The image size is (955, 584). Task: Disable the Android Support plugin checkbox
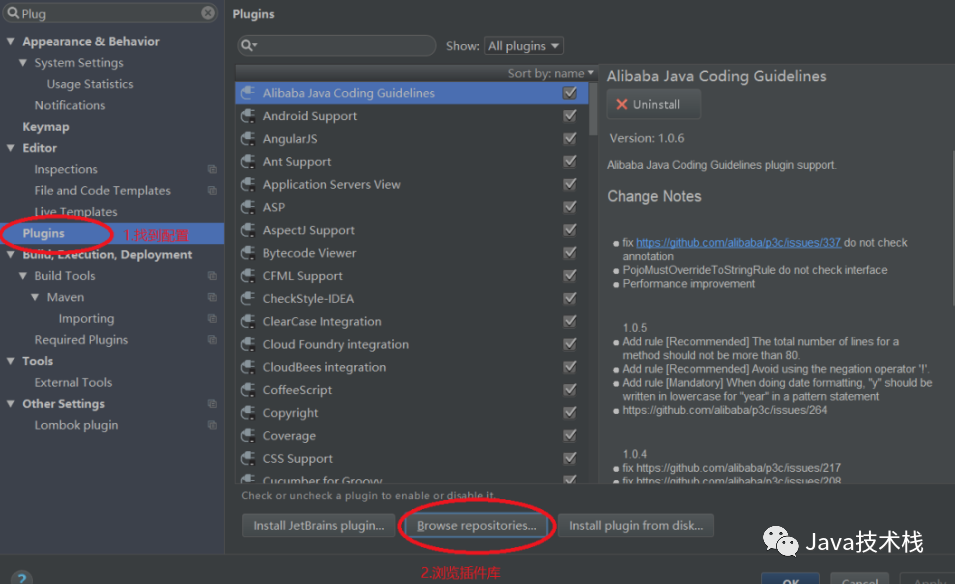(x=570, y=116)
